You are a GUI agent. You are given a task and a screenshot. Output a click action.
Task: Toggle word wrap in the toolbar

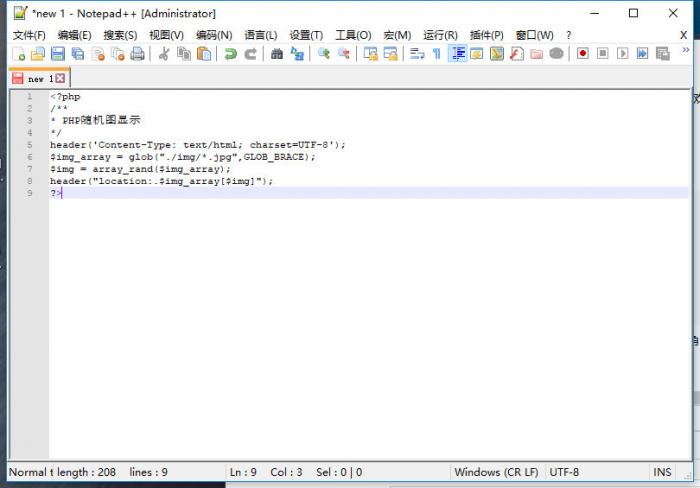pos(417,54)
